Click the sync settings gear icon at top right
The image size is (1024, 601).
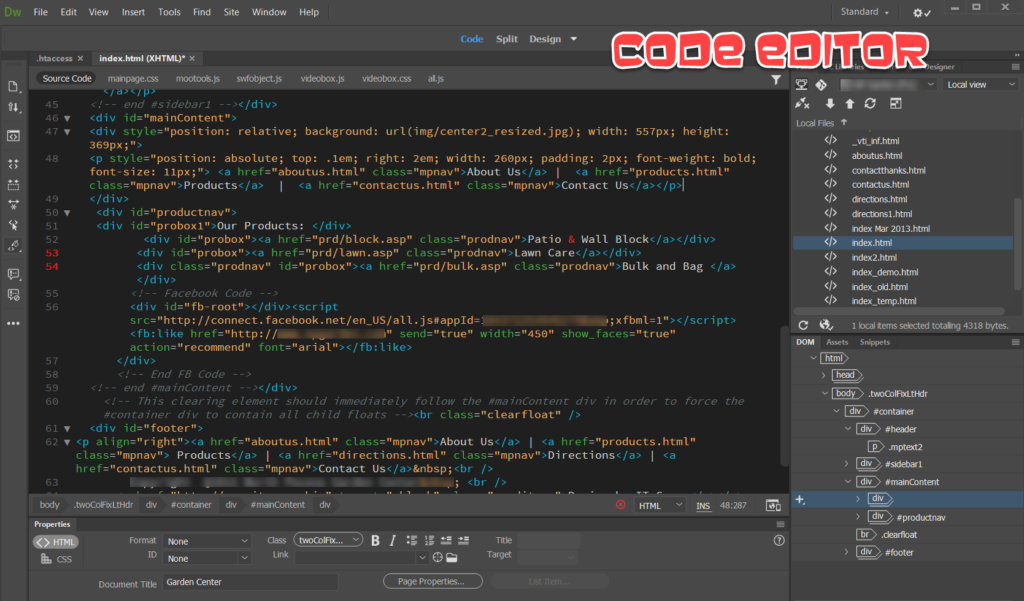click(921, 12)
